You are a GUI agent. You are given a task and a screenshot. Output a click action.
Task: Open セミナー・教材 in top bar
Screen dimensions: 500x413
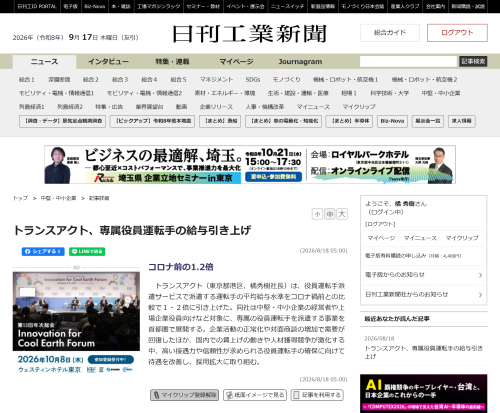pos(203,6)
